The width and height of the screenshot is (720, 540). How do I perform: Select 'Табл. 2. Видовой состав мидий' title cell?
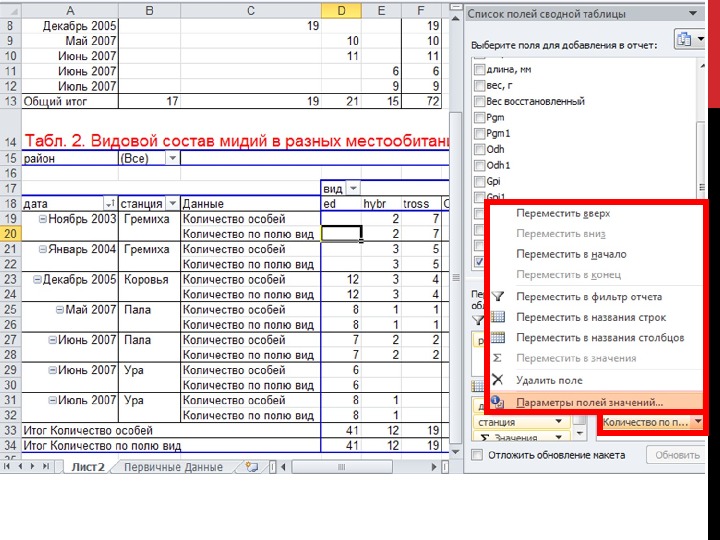[236, 141]
